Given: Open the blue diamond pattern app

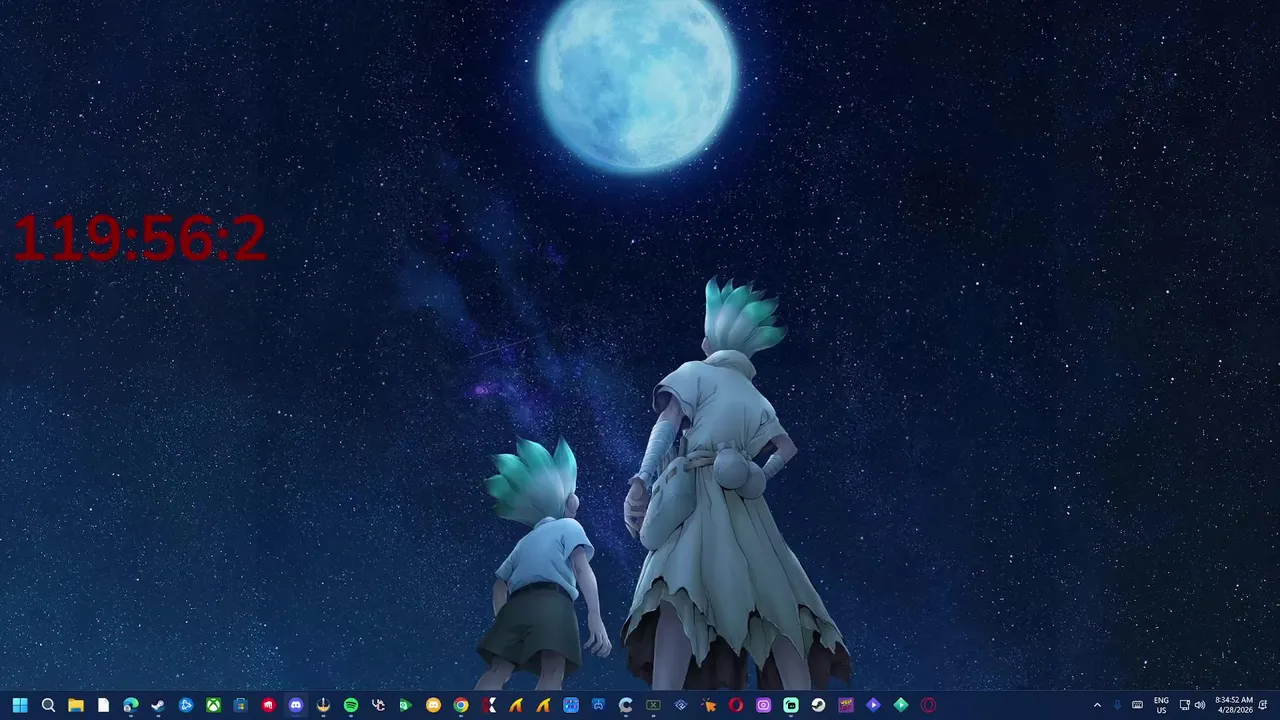Looking at the screenshot, I should (x=681, y=705).
